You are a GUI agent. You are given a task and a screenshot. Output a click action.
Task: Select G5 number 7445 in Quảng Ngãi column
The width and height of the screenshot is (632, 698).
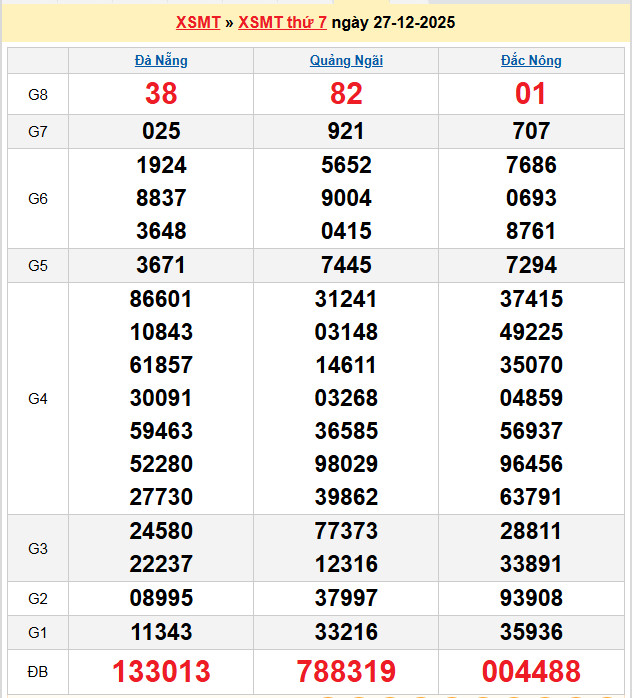346,265
